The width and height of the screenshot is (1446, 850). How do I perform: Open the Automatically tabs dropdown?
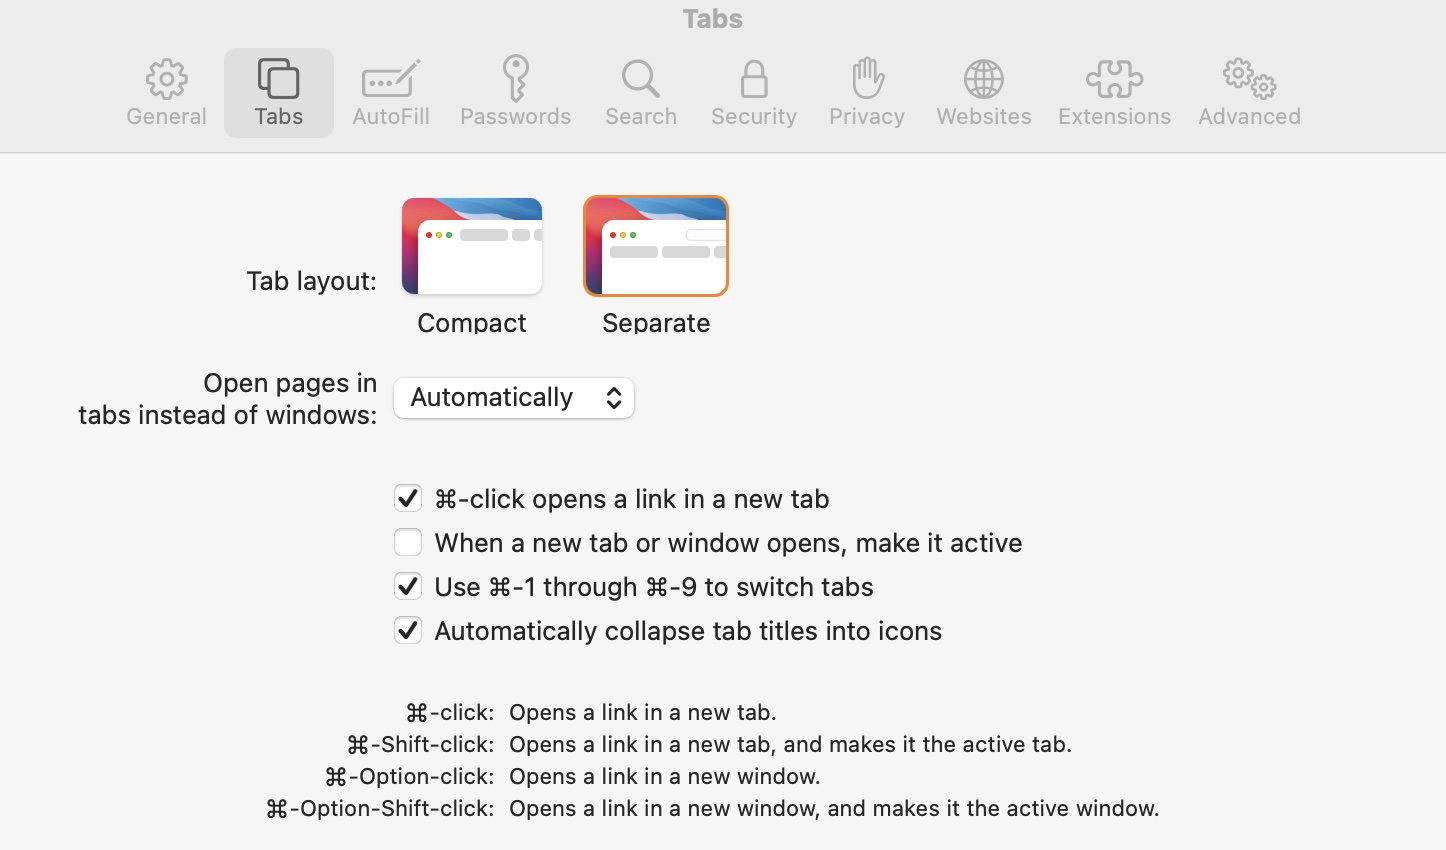tap(514, 398)
